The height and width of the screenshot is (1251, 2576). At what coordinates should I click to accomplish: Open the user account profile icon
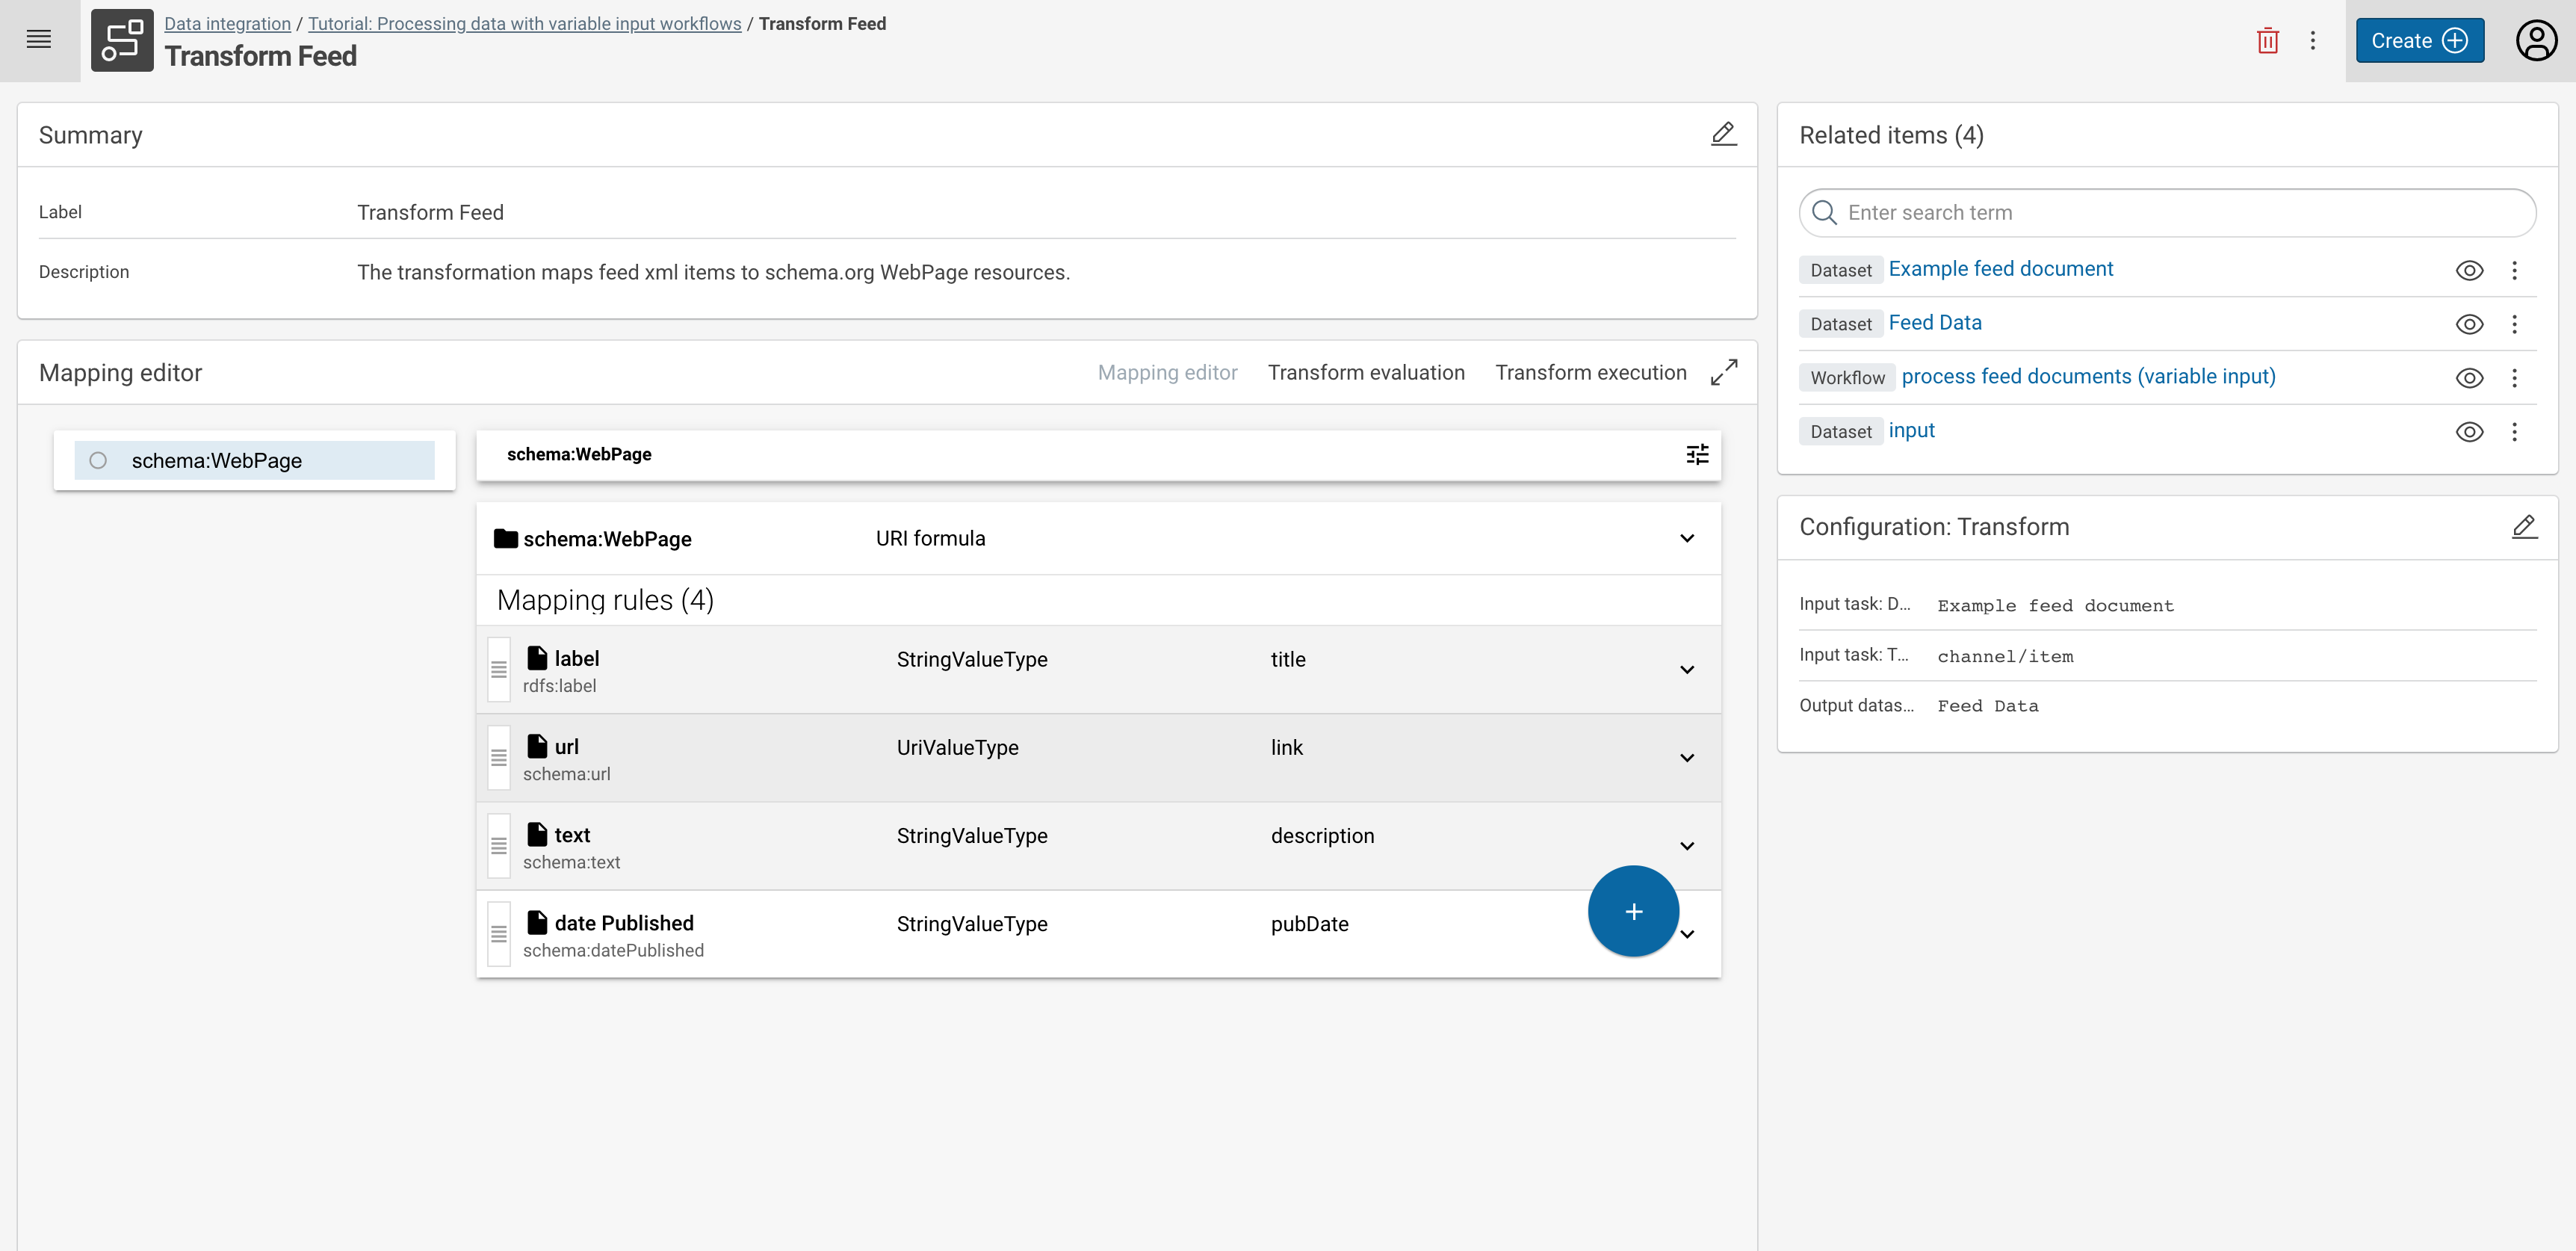click(x=2536, y=41)
